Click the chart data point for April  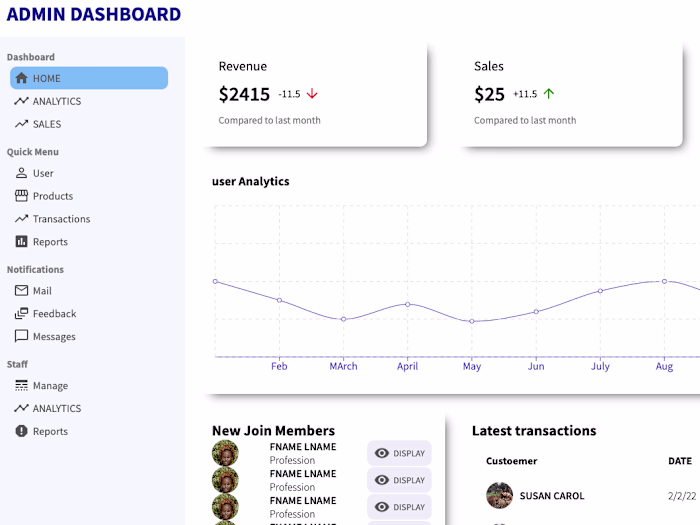[408, 304]
